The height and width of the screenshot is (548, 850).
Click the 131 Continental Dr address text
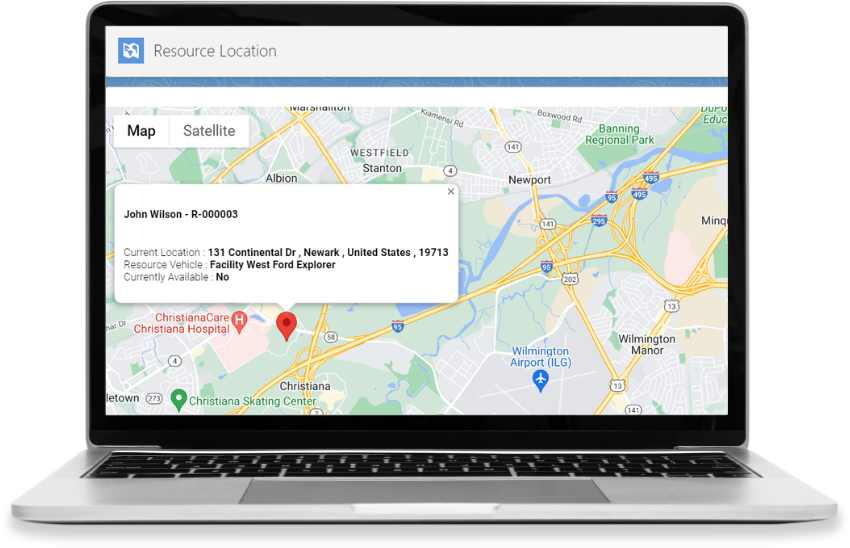pos(328,252)
